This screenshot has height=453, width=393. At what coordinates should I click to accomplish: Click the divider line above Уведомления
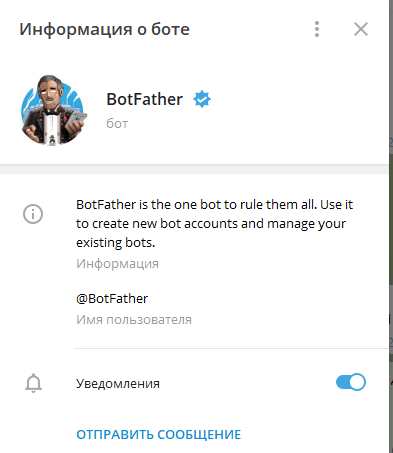pyautogui.click(x=231, y=348)
